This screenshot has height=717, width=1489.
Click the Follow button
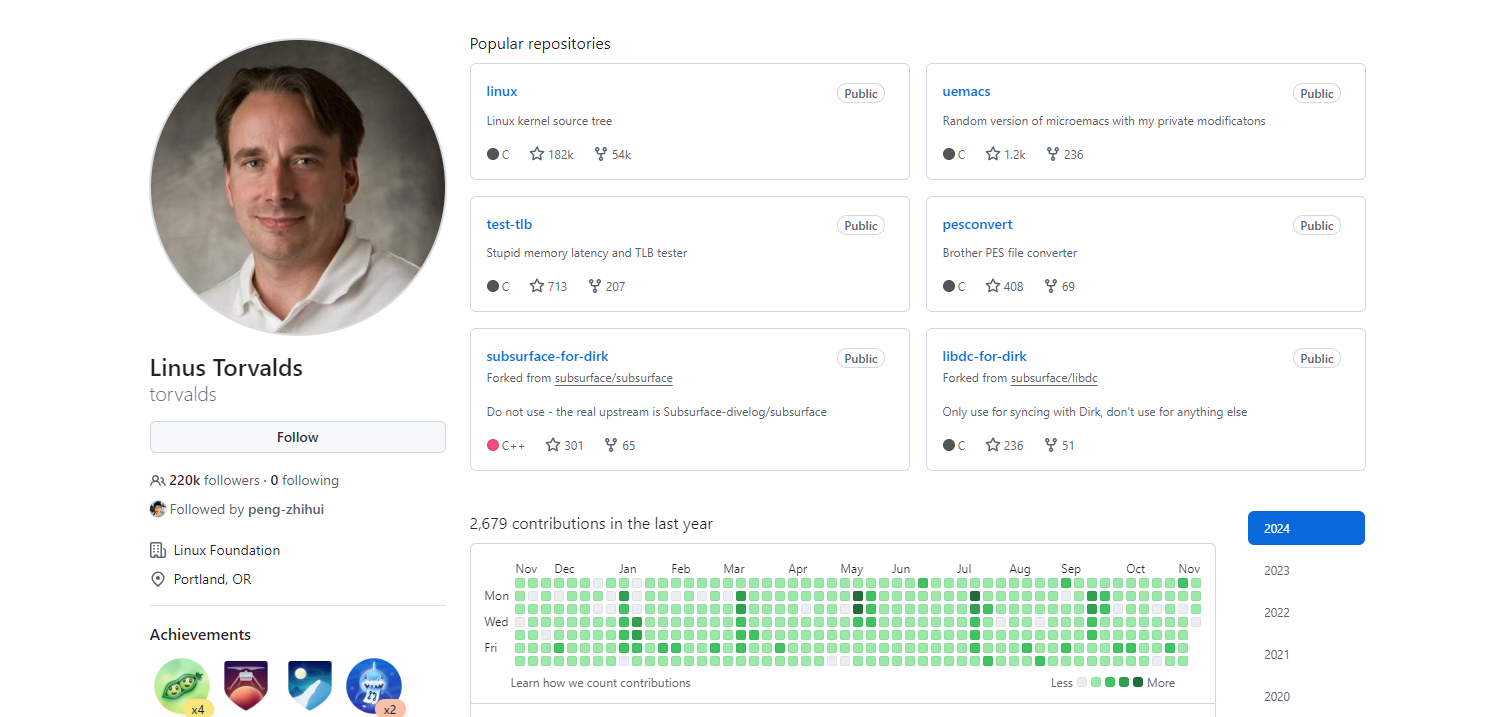coord(298,437)
